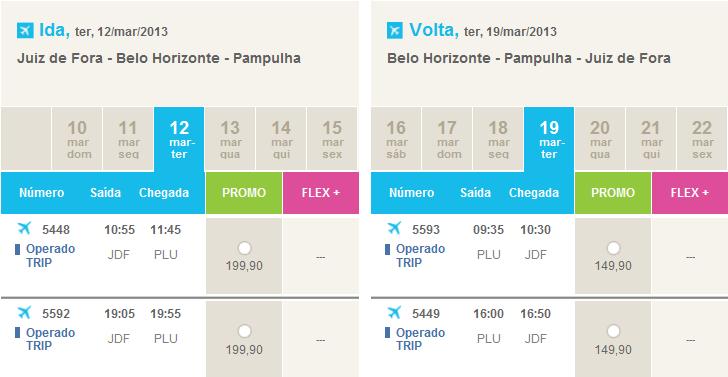
Task: Select PROMO fare 149,90 for flight 5593
Action: pos(613,248)
